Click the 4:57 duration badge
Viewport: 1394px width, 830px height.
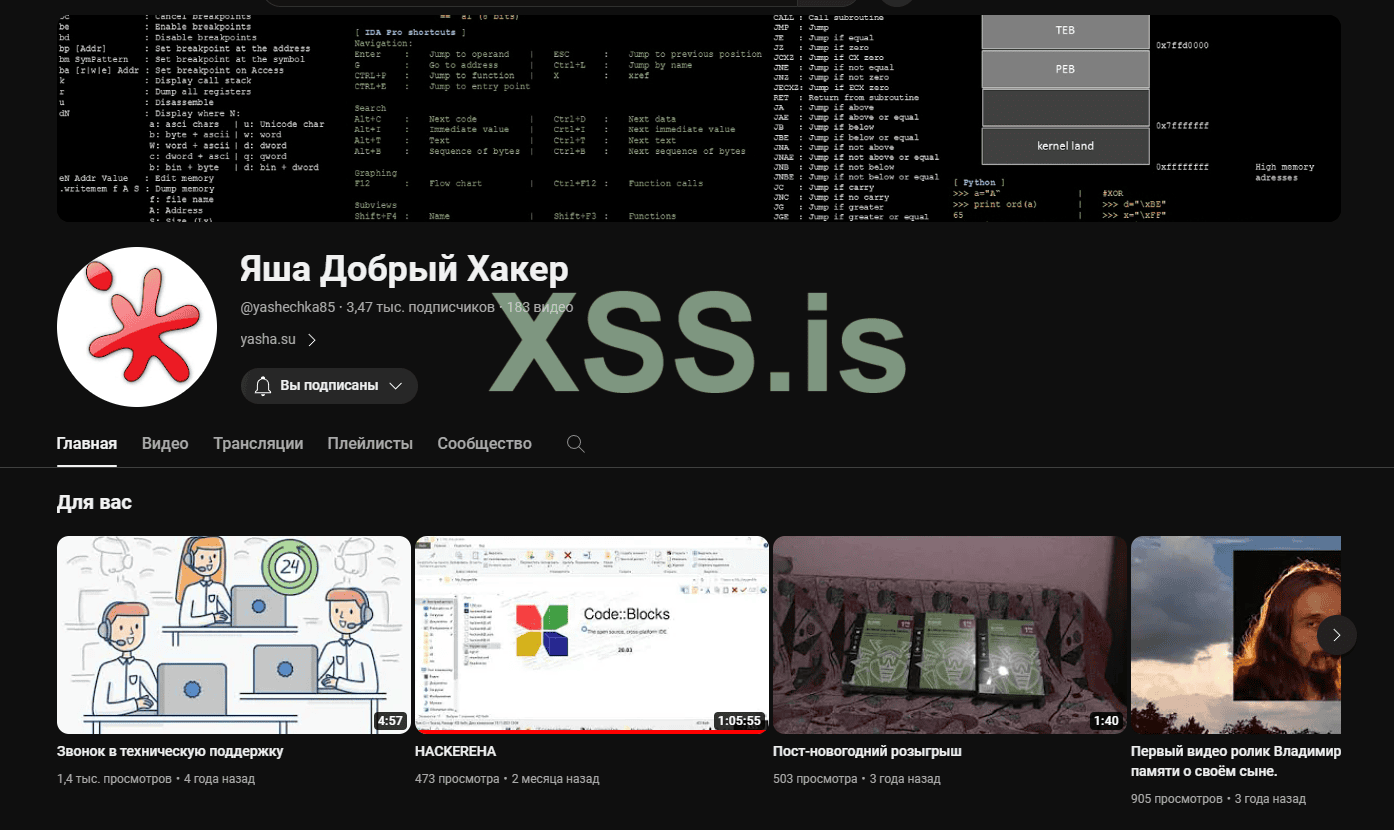(390, 720)
